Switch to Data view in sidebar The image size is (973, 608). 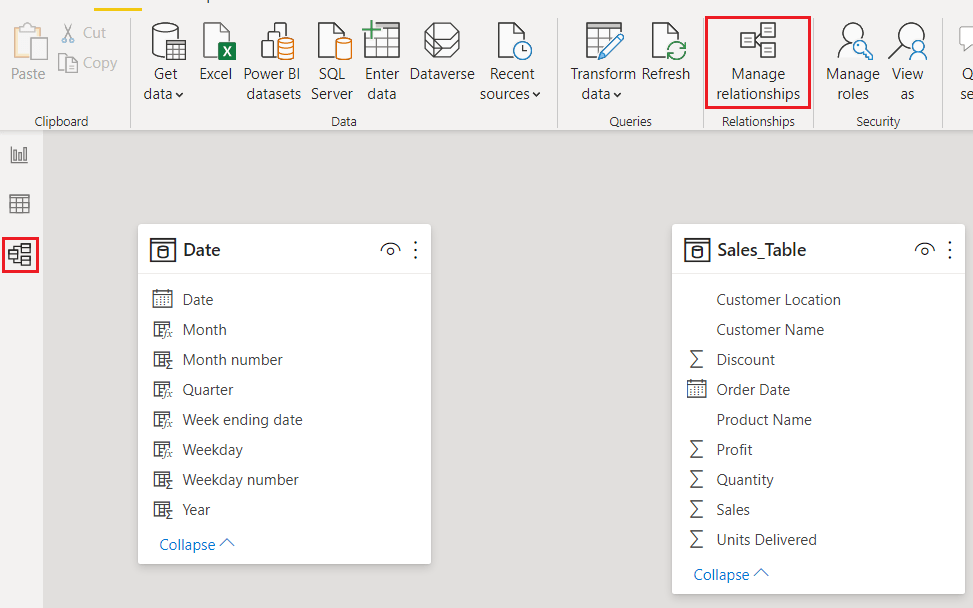click(x=19, y=204)
